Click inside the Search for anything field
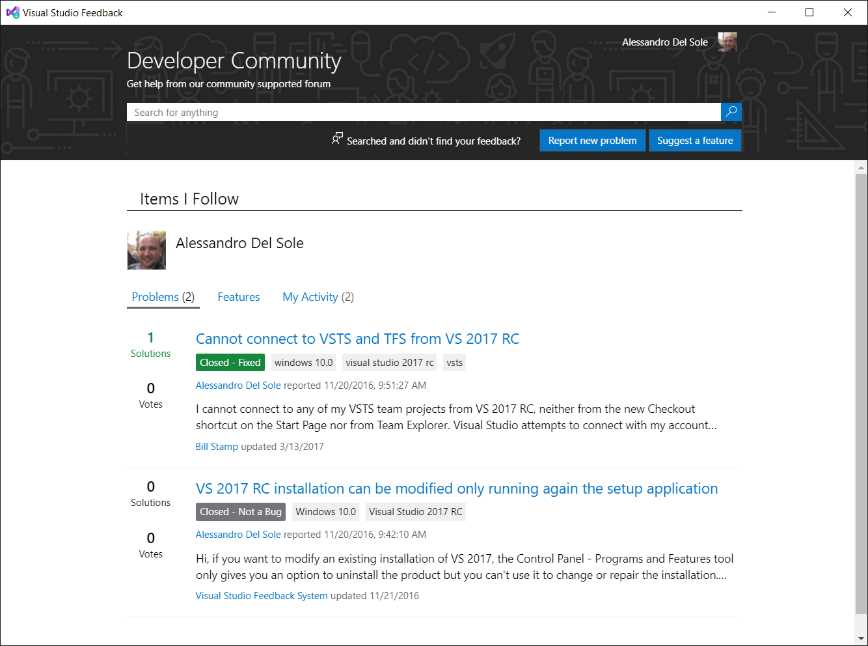Viewport: 868px width, 646px height. click(x=400, y=112)
